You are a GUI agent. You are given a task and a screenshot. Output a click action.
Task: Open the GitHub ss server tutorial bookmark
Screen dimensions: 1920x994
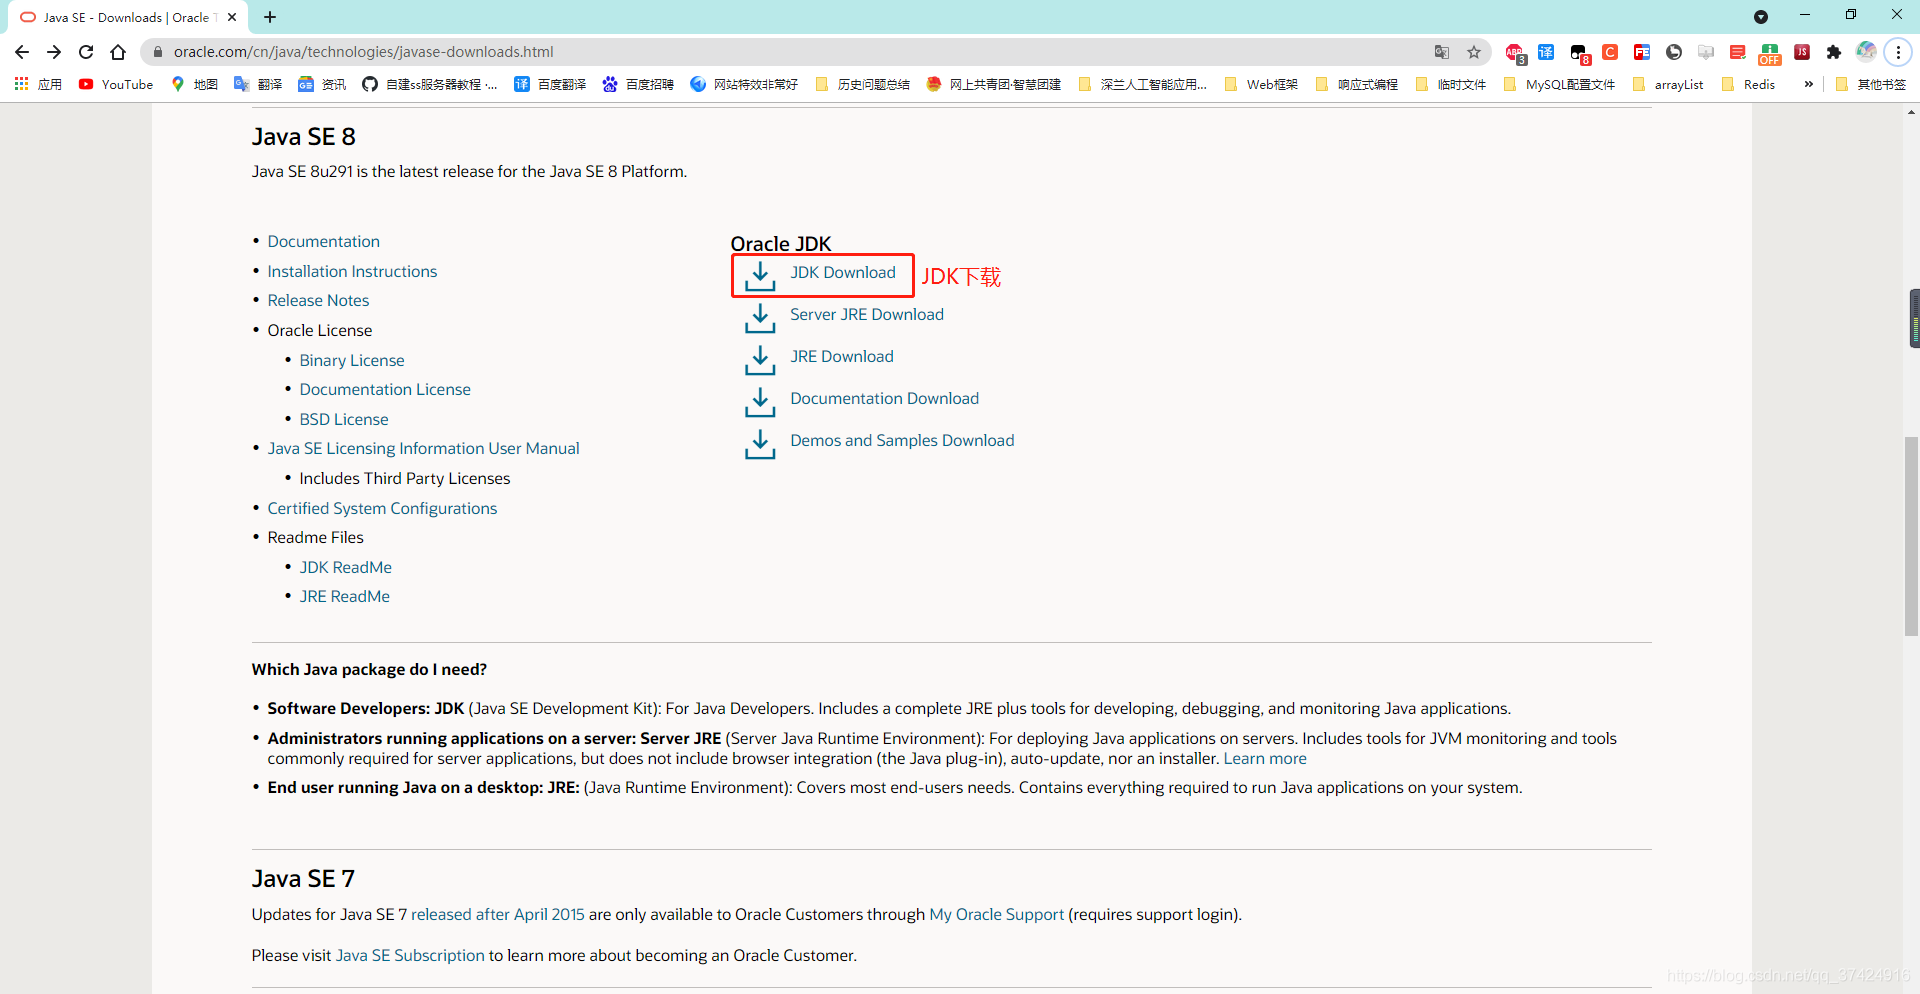tap(430, 84)
